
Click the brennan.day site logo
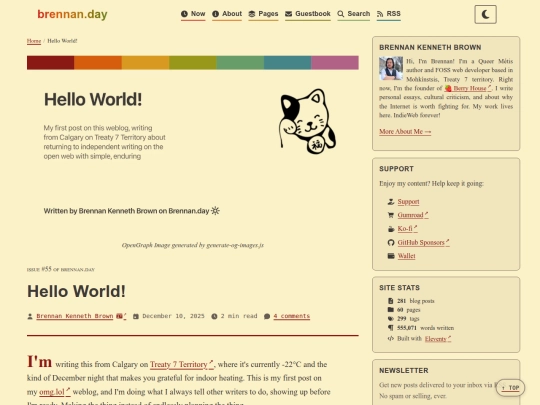[72, 14]
